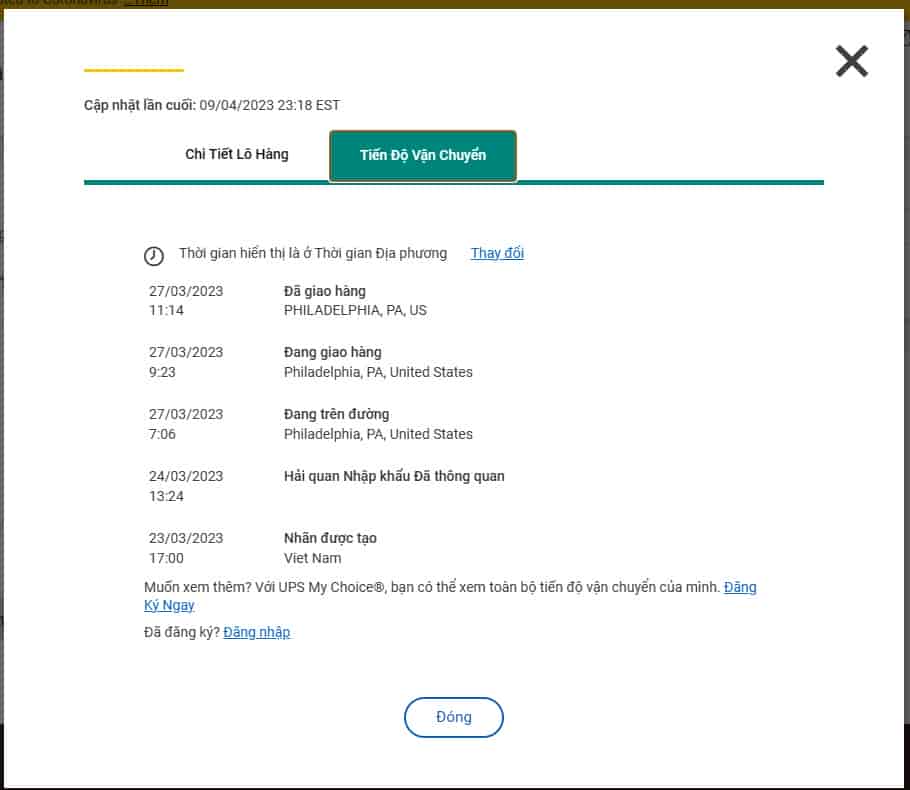Select the PHILADELPHIA, PA, US location text

click(355, 311)
